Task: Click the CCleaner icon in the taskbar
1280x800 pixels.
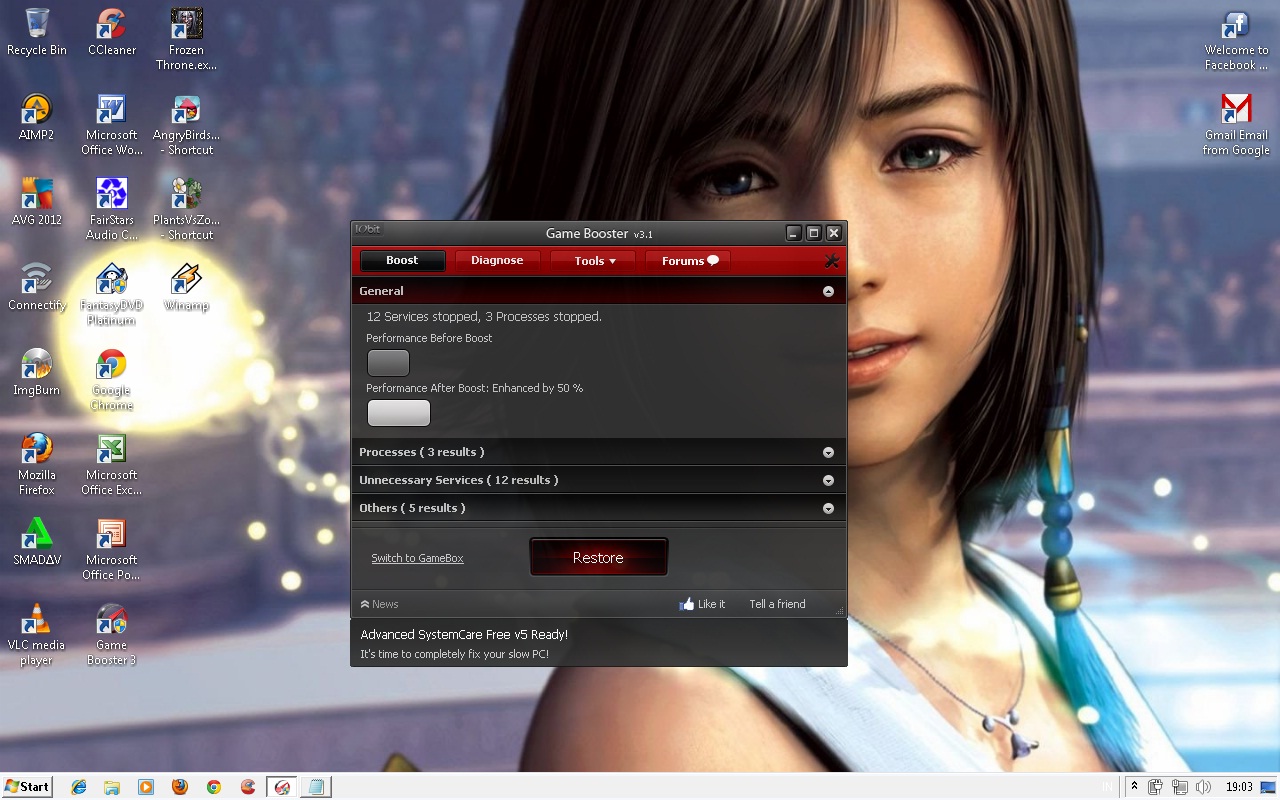Action: tap(248, 787)
